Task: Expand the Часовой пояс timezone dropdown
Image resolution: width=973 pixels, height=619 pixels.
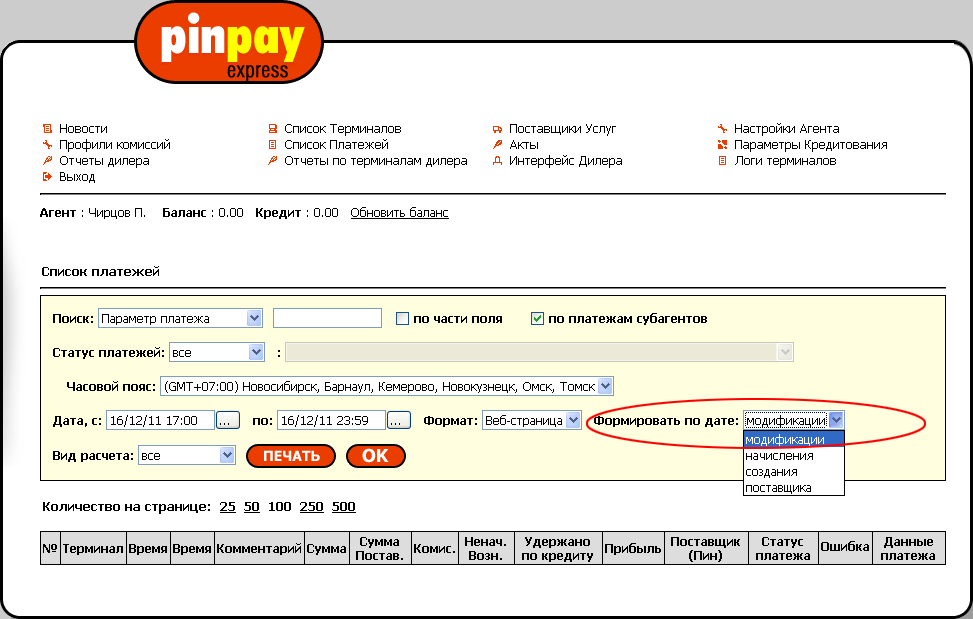Action: (604, 386)
